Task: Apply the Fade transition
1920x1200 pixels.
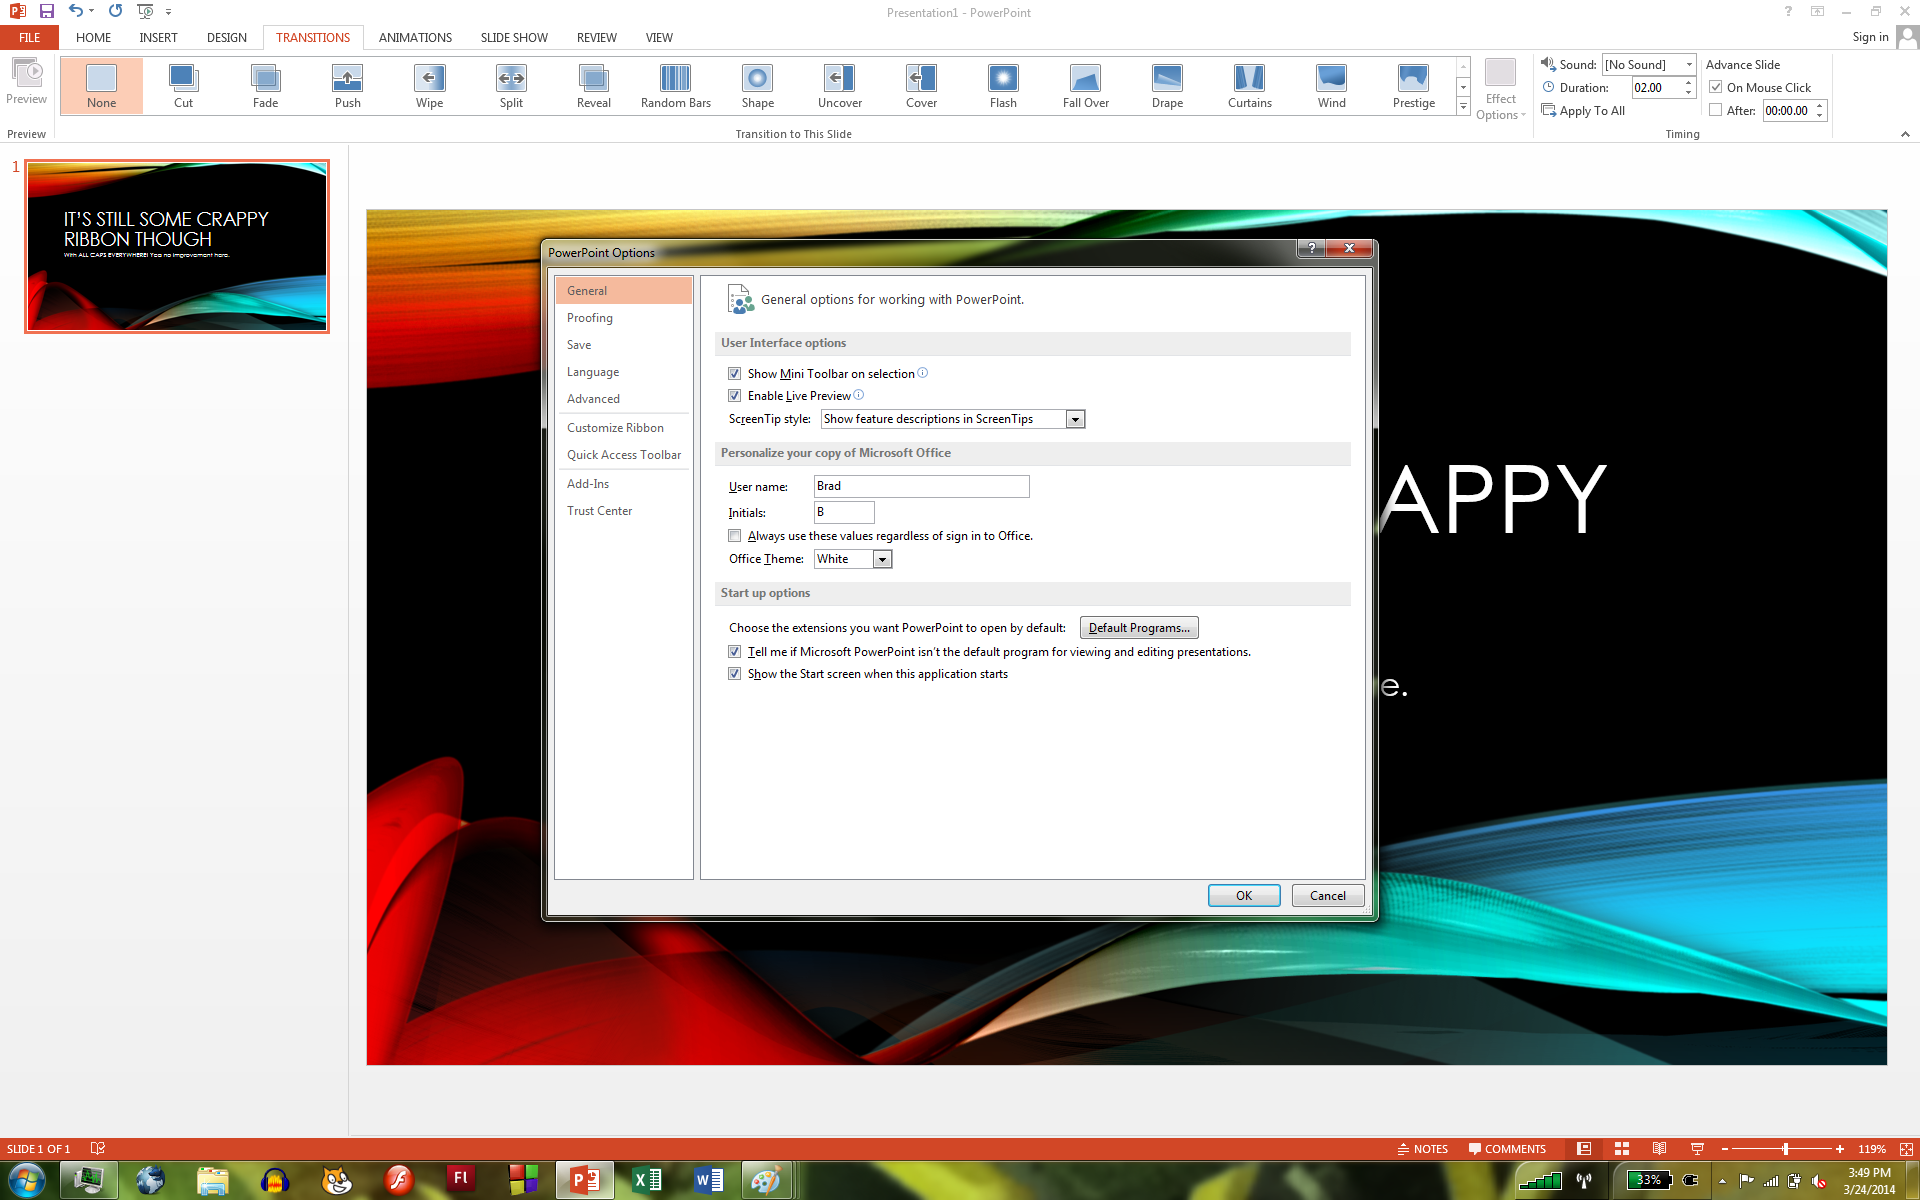Action: (265, 85)
